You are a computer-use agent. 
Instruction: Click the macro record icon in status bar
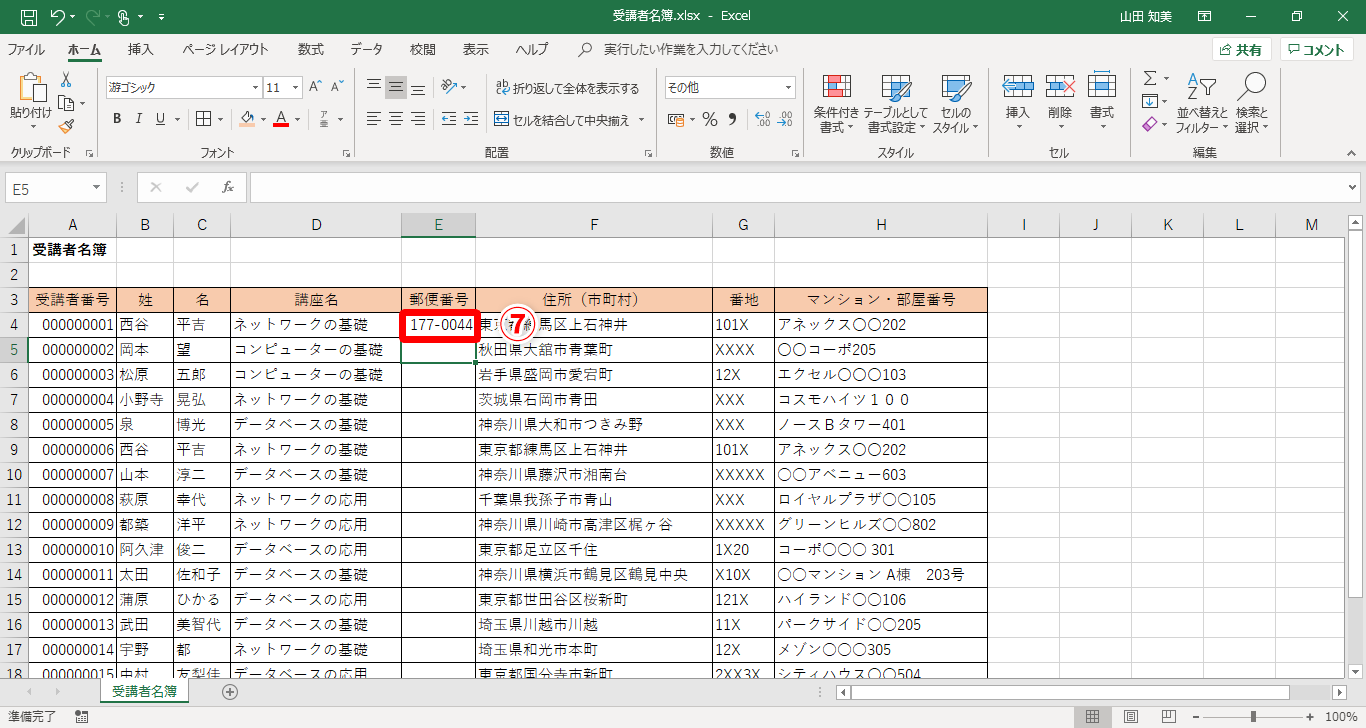pos(81,716)
